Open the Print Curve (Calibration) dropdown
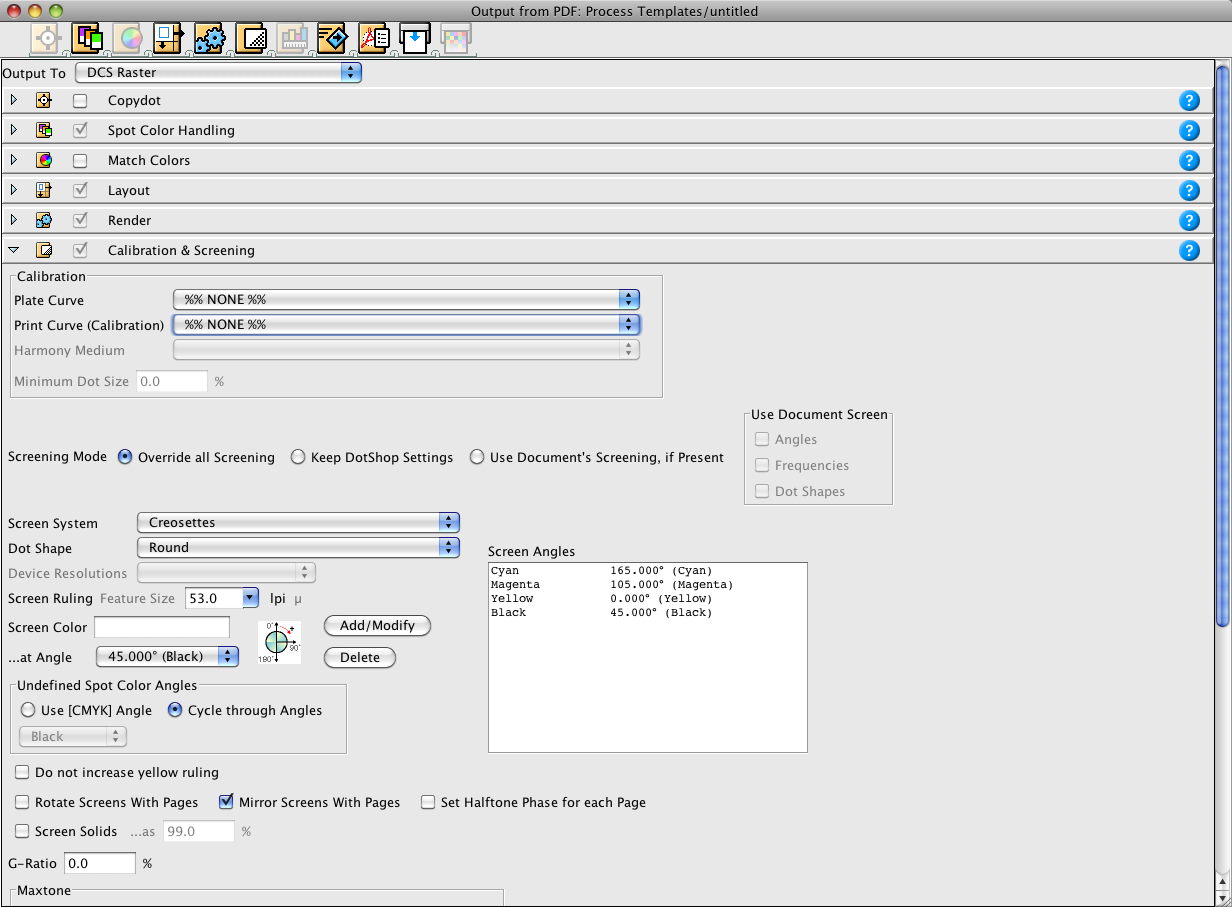 click(x=406, y=324)
